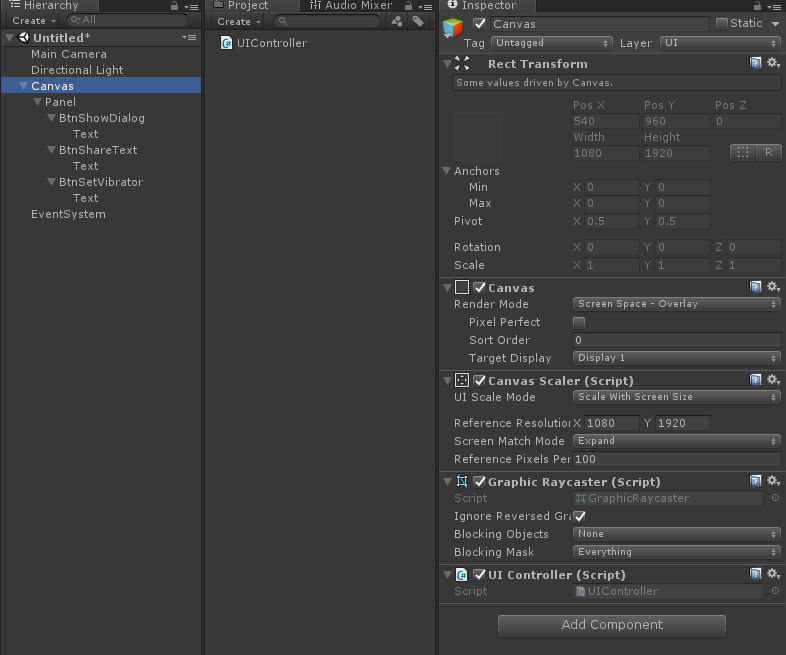Click the raw edit mode R button
This screenshot has width=786, height=655.
768,153
